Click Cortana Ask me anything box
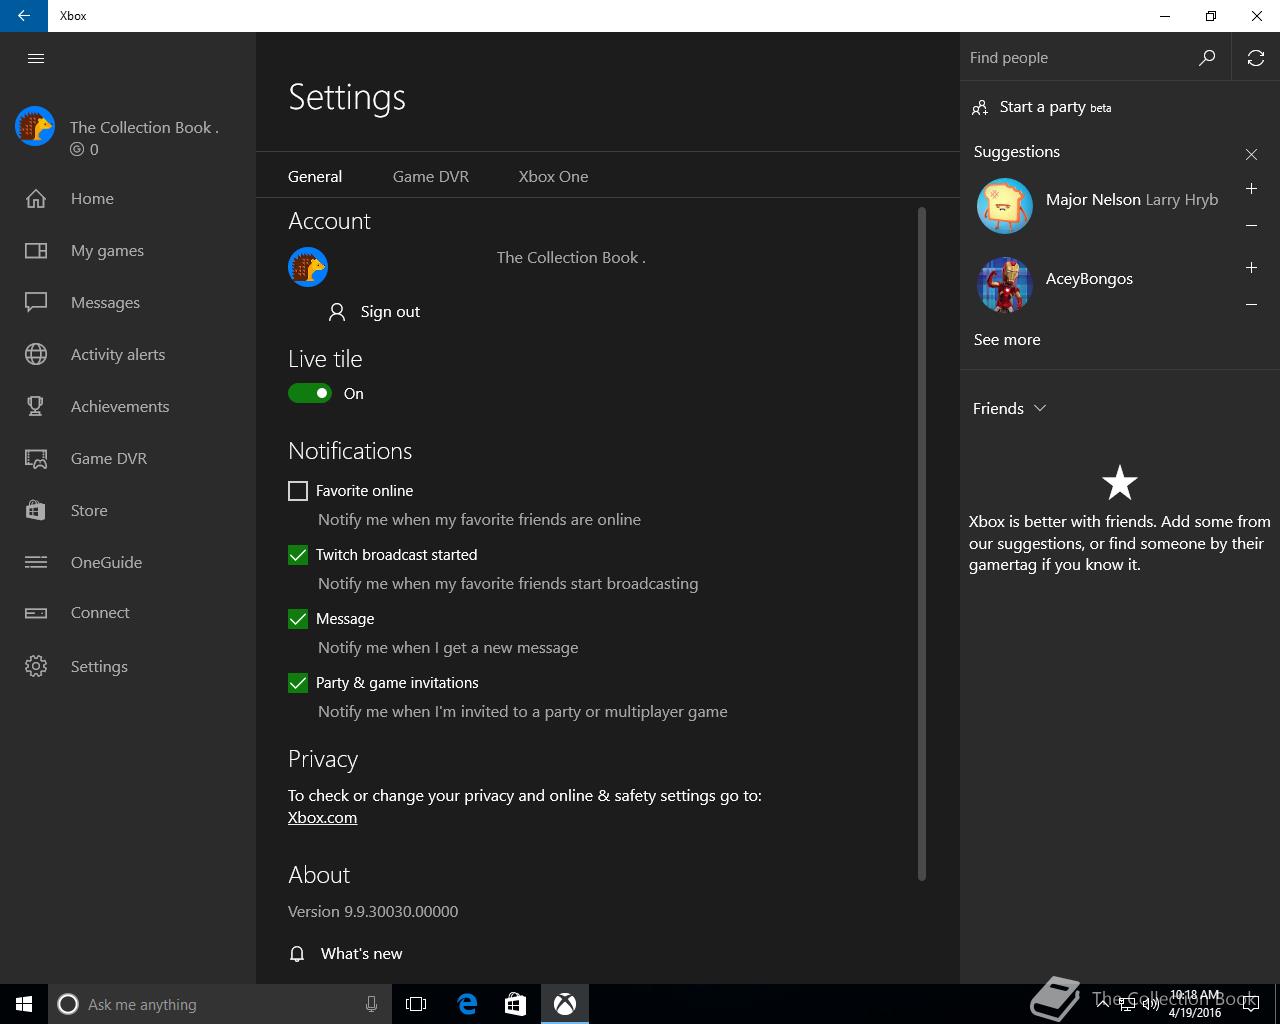Image resolution: width=1280 pixels, height=1024 pixels. click(219, 1004)
